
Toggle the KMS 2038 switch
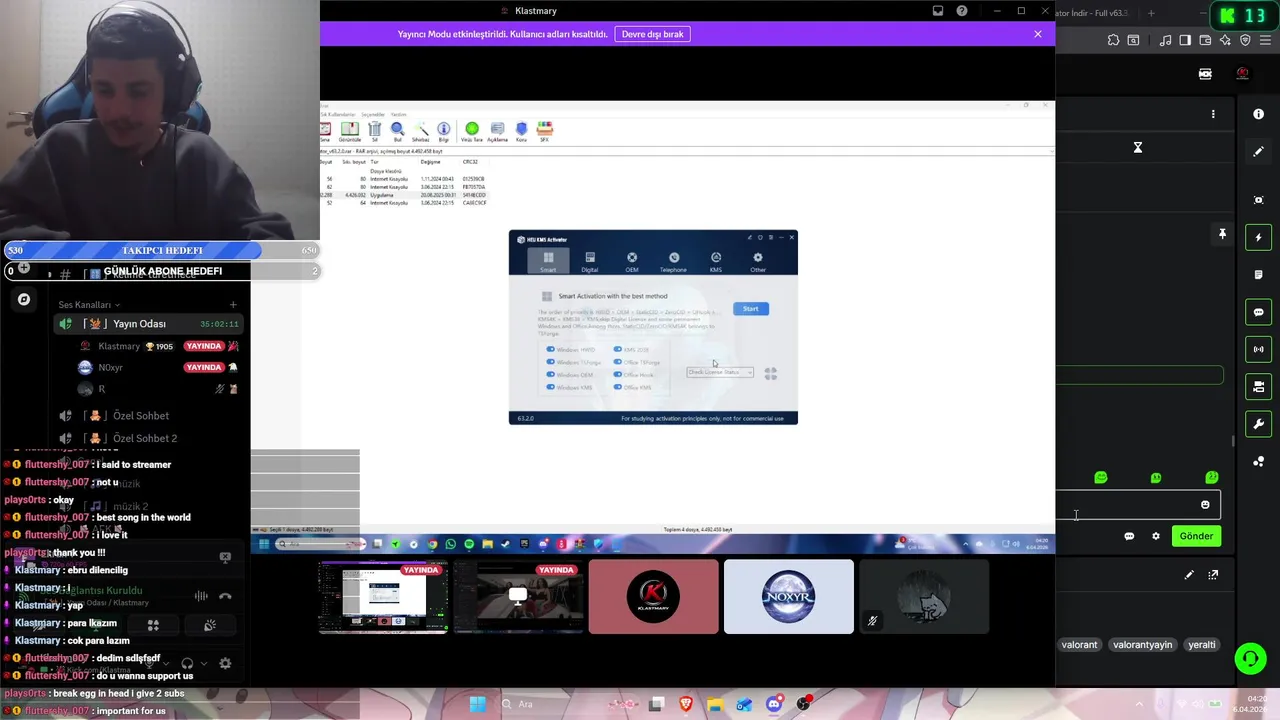[617, 349]
